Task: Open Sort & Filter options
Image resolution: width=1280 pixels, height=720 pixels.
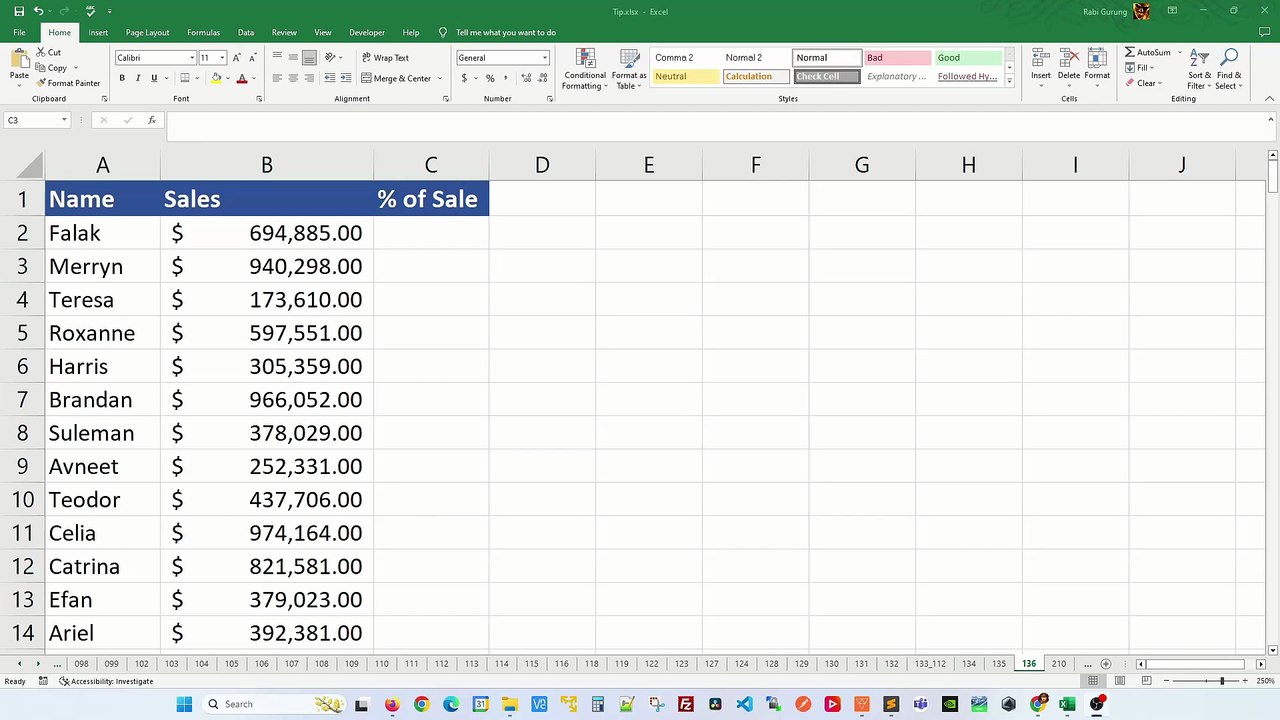Action: (x=1199, y=69)
